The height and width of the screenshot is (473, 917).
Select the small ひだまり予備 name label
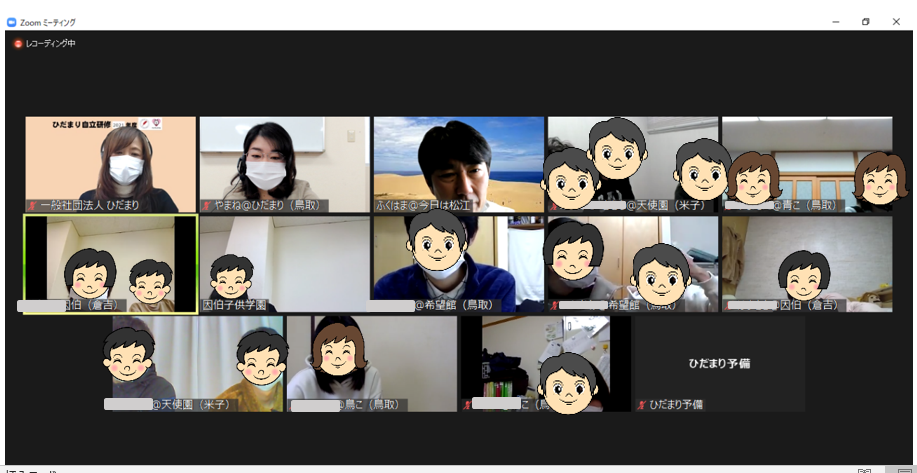pyautogui.click(x=676, y=405)
